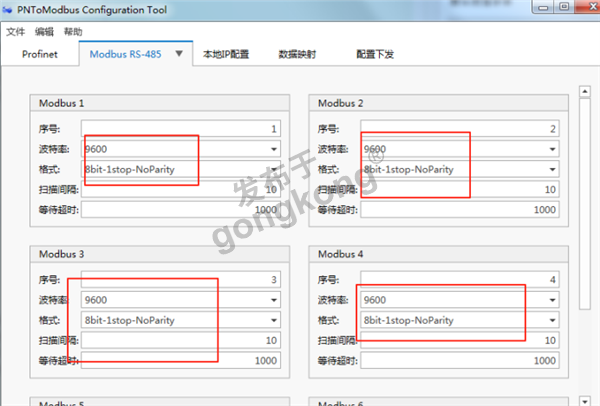Click the Modbus 1 group header
The height and width of the screenshot is (406, 600).
(x=160, y=103)
